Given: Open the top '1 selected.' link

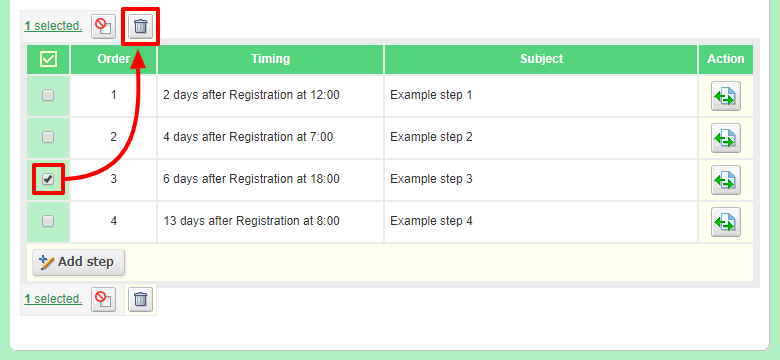Looking at the screenshot, I should pyautogui.click(x=53, y=26).
